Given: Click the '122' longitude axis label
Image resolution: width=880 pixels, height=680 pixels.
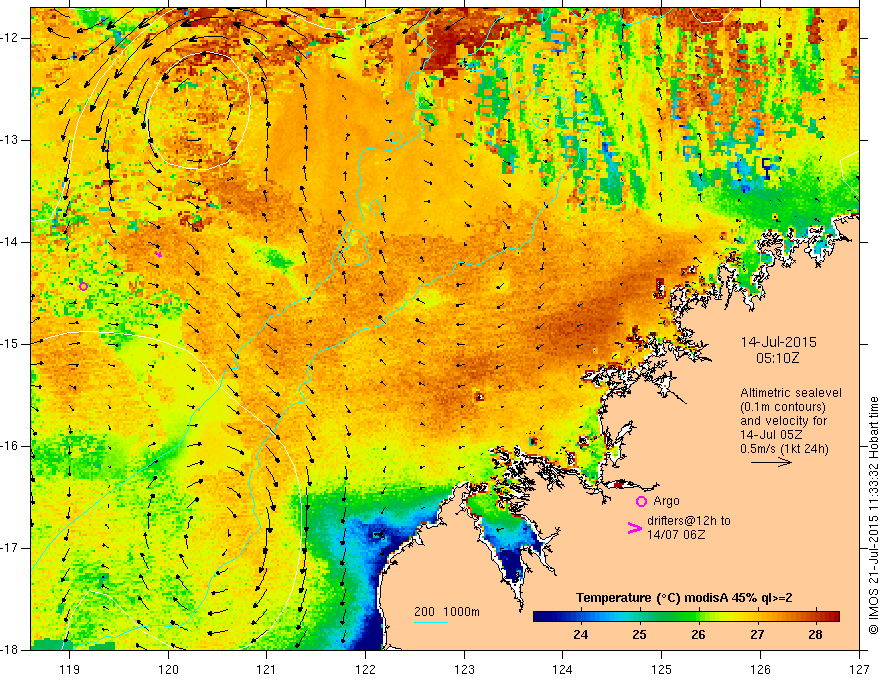Looking at the screenshot, I should [x=365, y=669].
